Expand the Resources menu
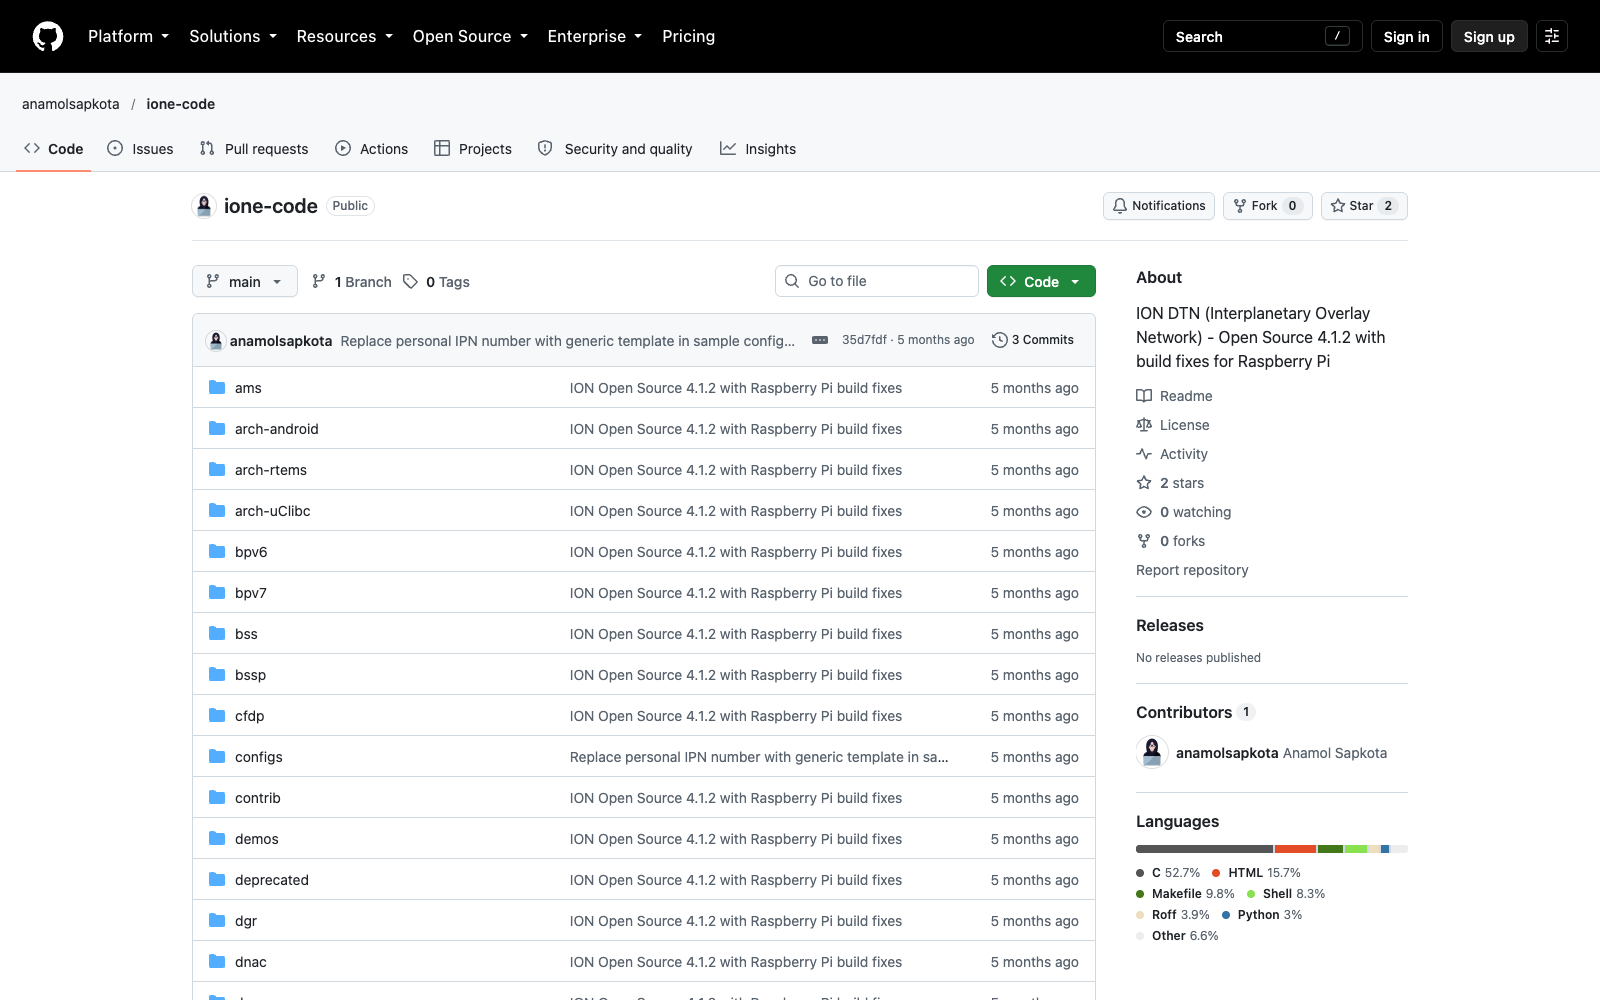 tap(344, 36)
